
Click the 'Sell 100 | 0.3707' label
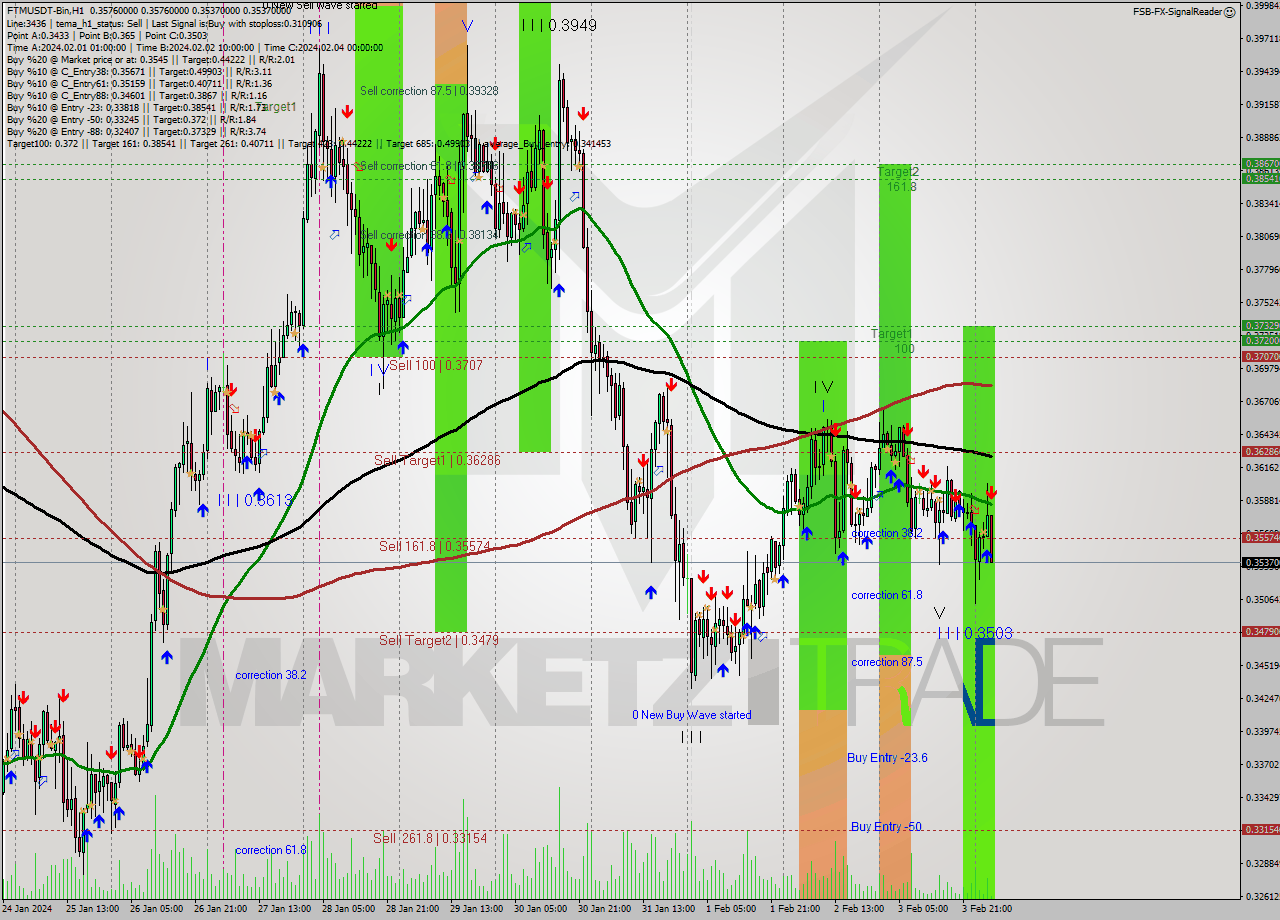point(436,366)
